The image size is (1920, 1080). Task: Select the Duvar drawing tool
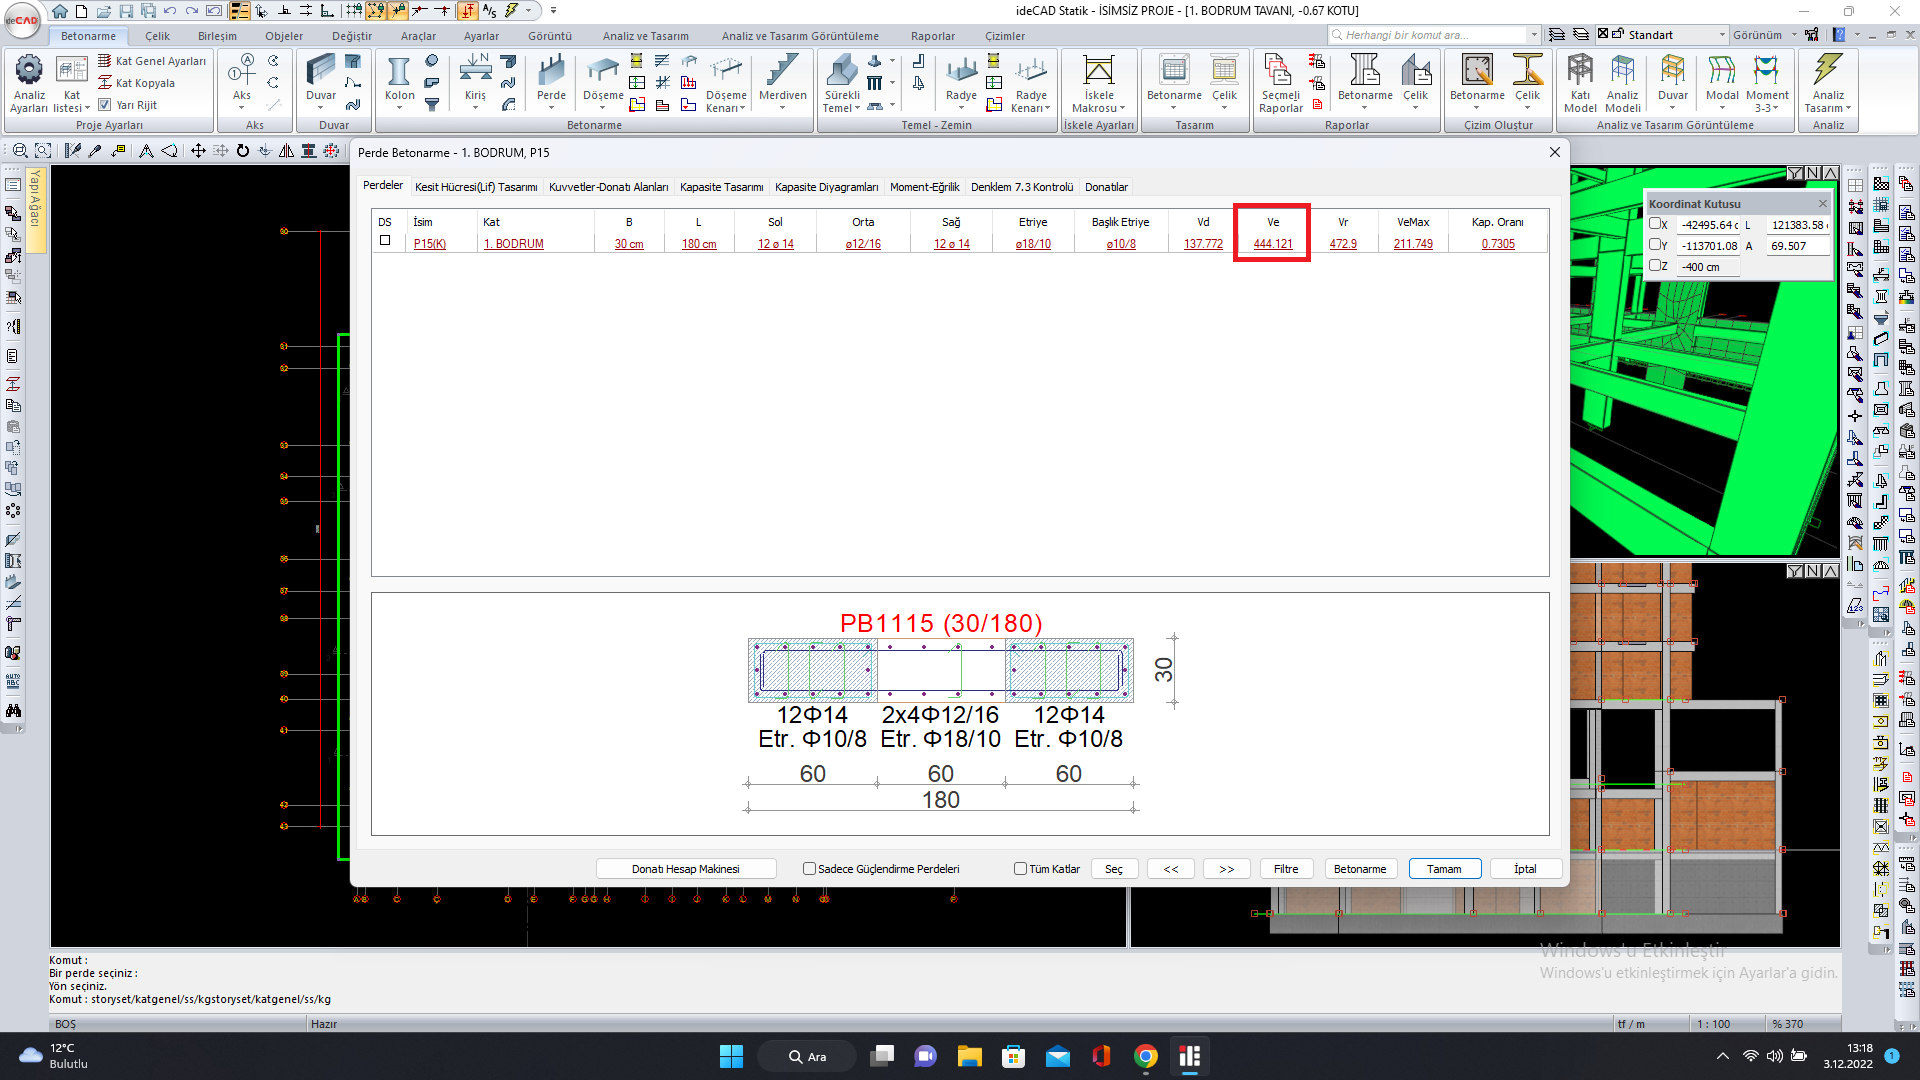tap(321, 80)
